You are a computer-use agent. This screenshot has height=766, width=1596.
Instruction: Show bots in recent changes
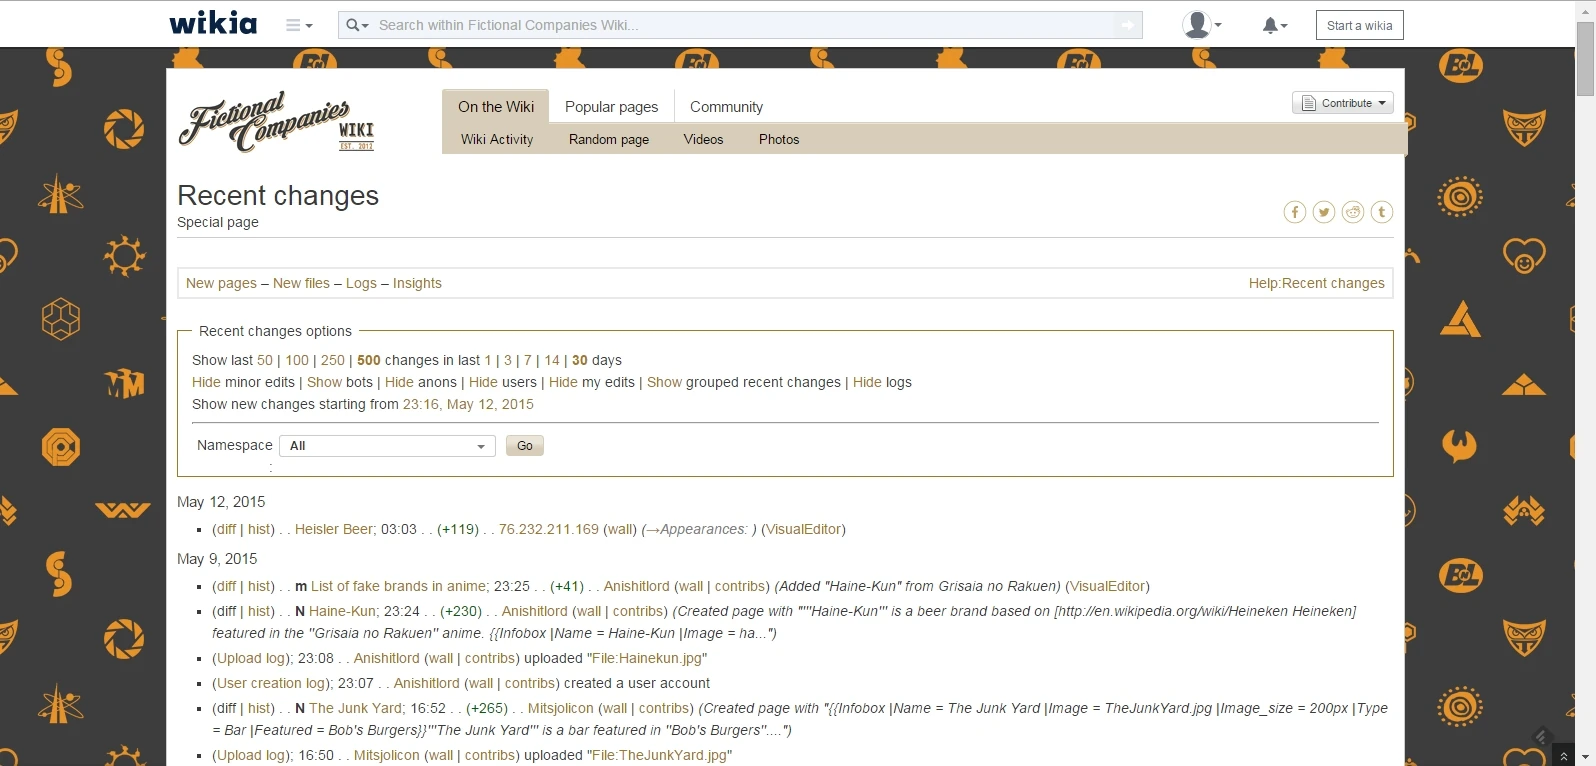[324, 382]
